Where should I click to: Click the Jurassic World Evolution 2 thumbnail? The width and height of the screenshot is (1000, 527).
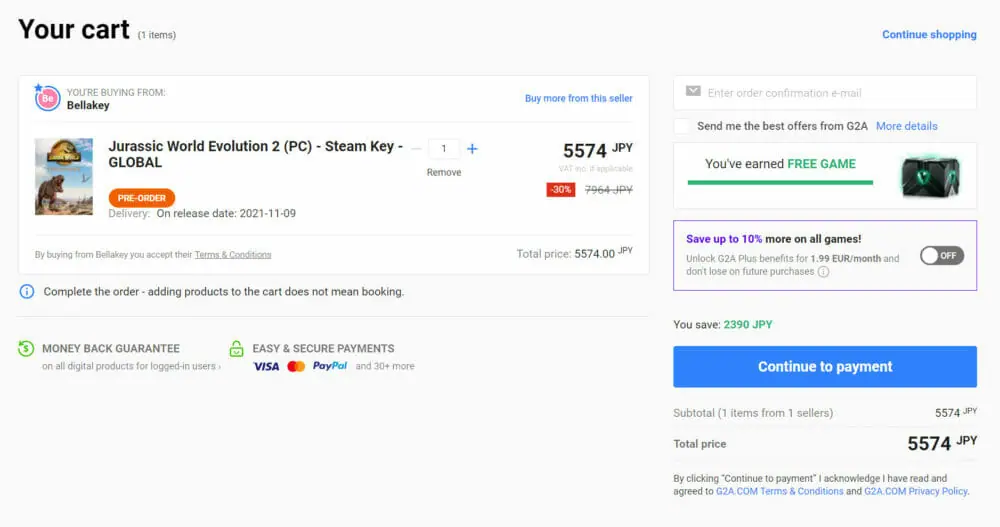point(64,177)
